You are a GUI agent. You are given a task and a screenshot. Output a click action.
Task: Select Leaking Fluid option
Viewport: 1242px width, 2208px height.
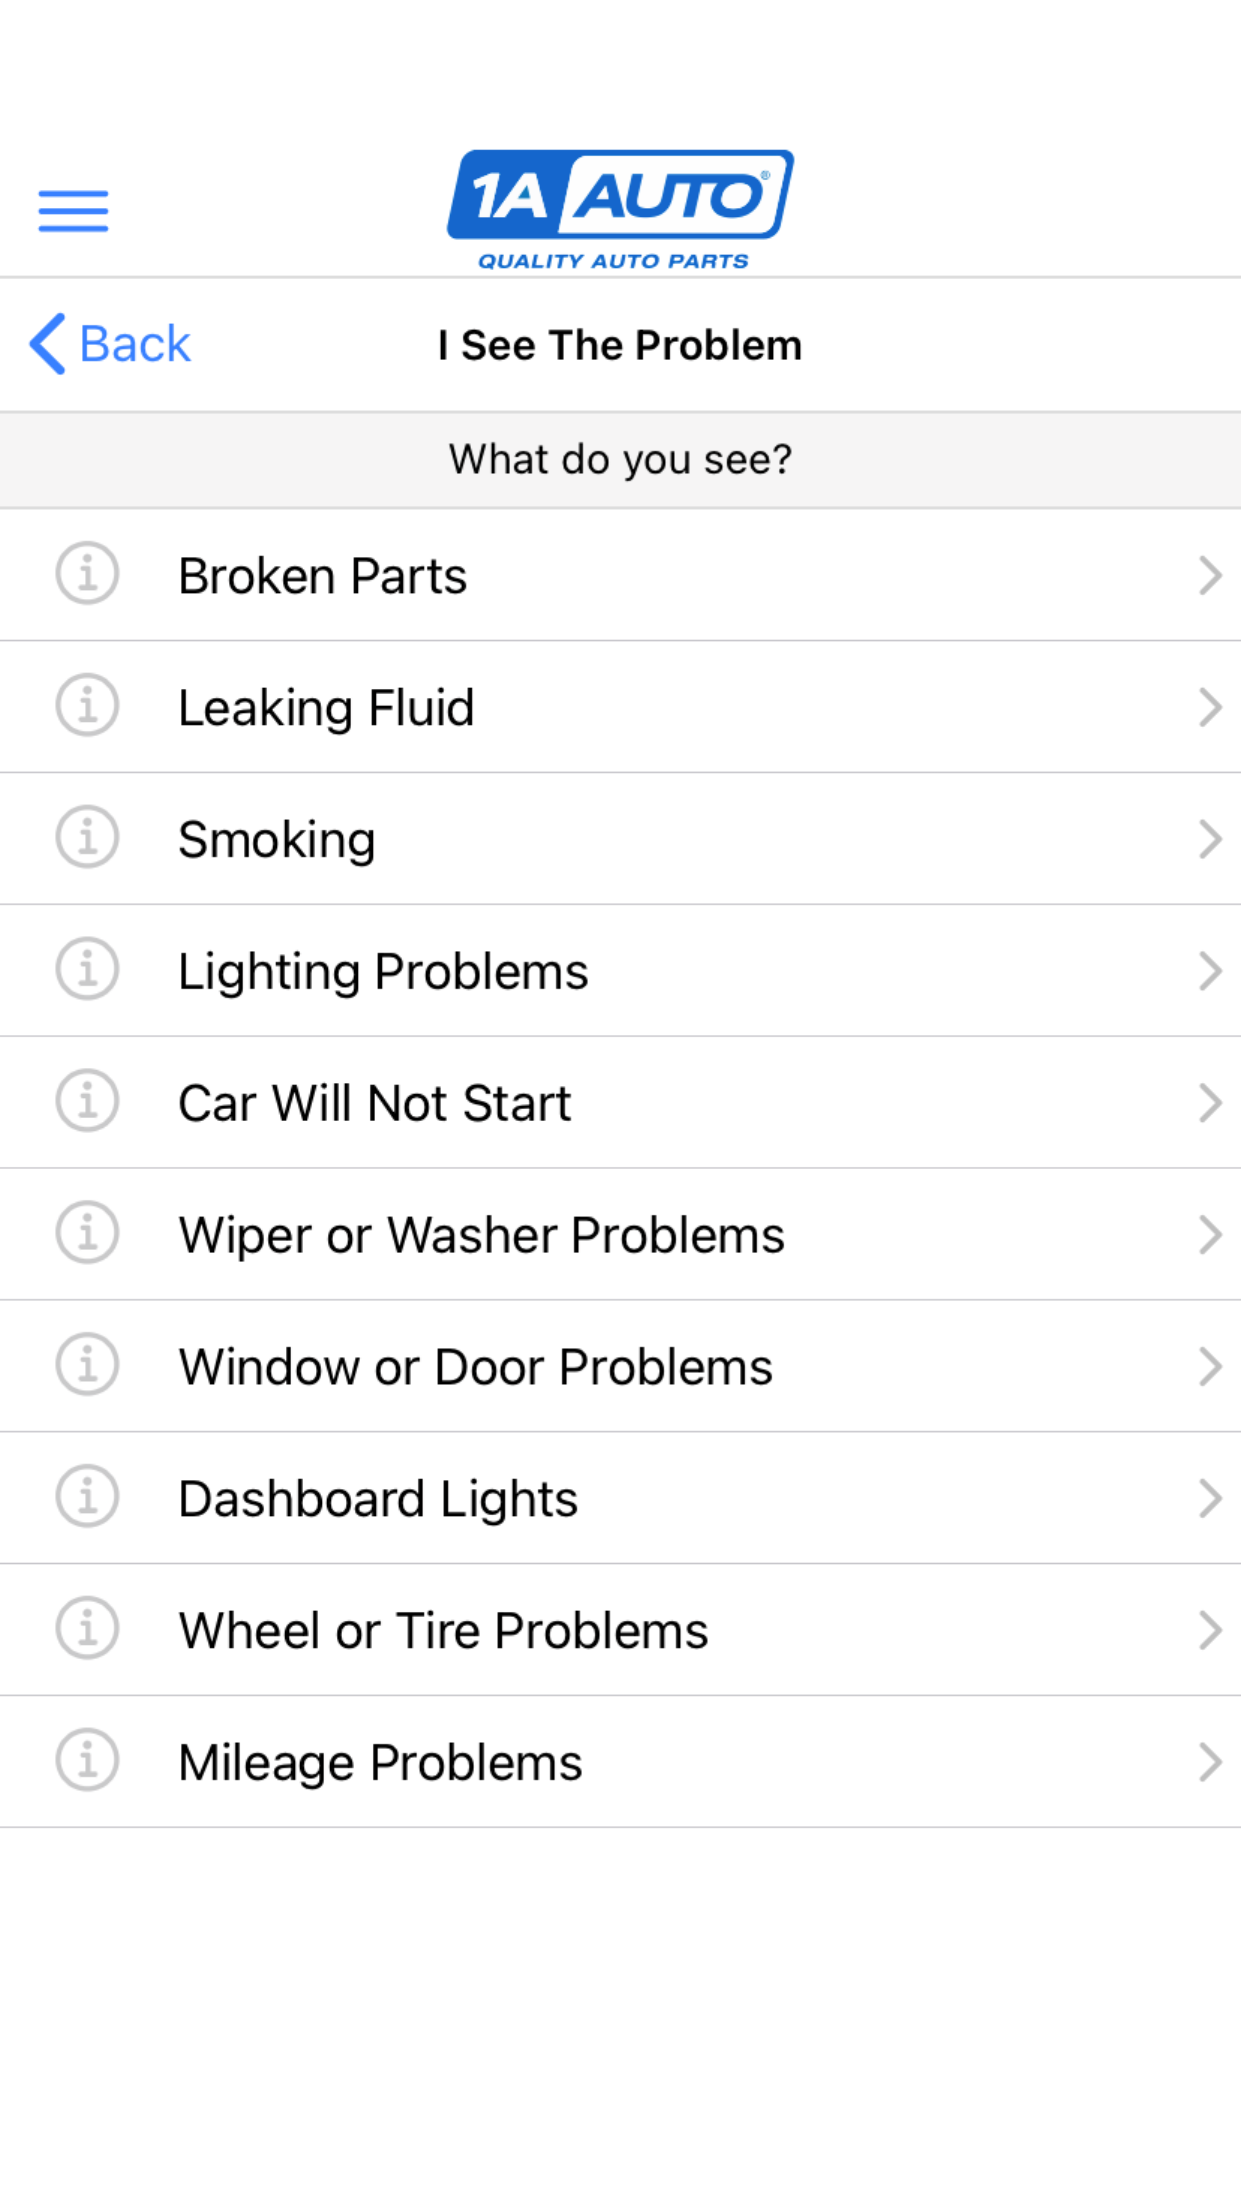(326, 708)
